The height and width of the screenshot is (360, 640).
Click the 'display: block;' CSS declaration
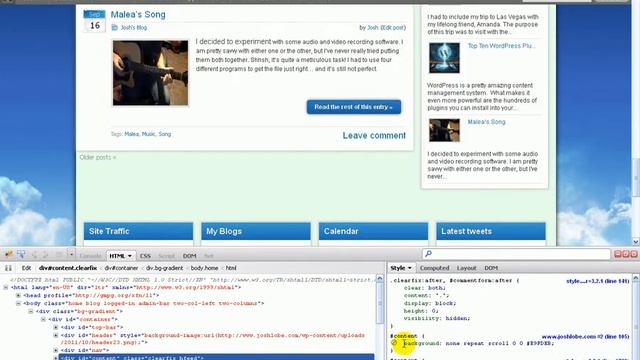coord(430,303)
